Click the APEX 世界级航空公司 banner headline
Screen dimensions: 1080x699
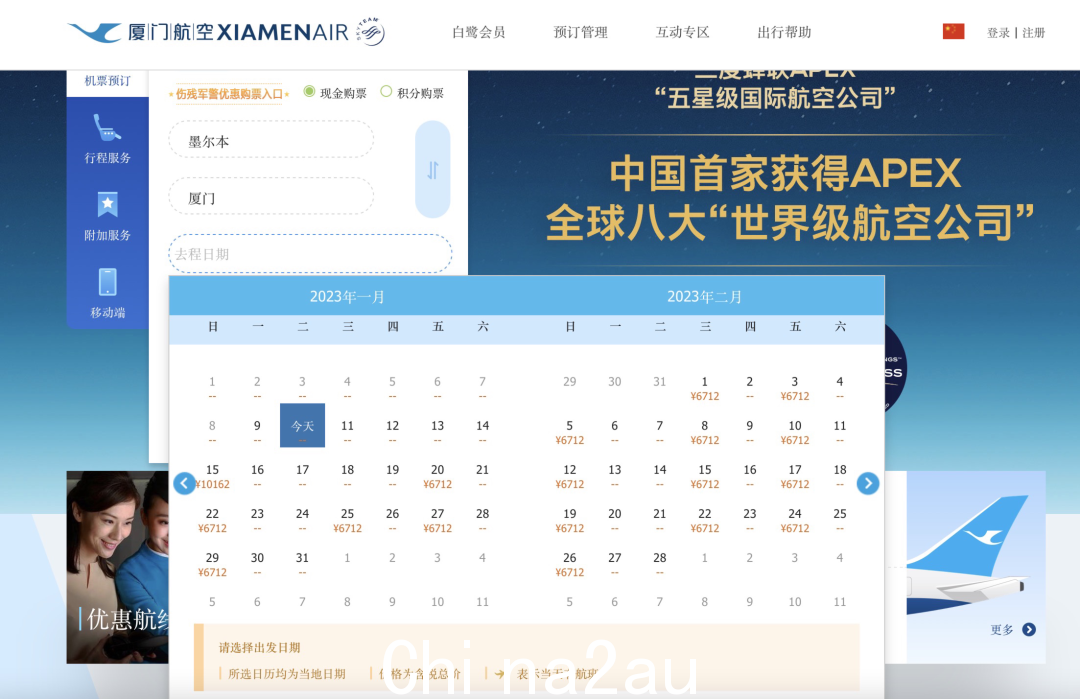point(789,198)
